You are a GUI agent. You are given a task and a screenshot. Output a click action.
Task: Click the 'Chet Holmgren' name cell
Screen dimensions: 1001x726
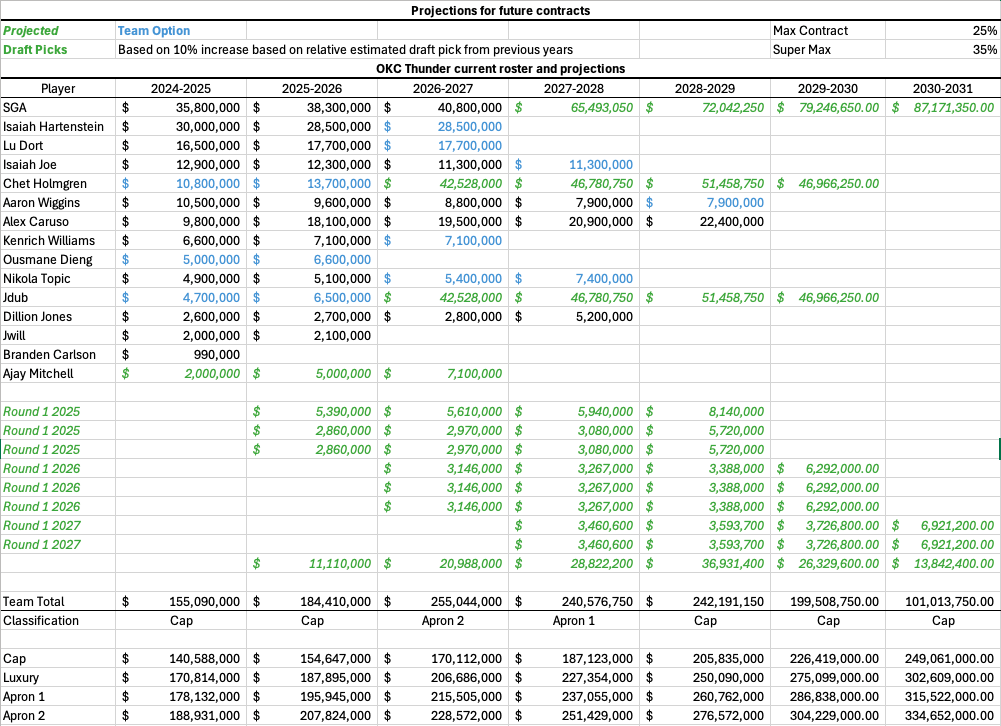pos(58,184)
